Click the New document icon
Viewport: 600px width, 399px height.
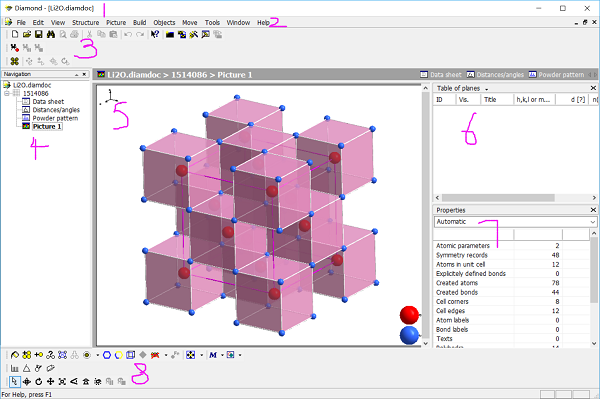click(x=15, y=34)
